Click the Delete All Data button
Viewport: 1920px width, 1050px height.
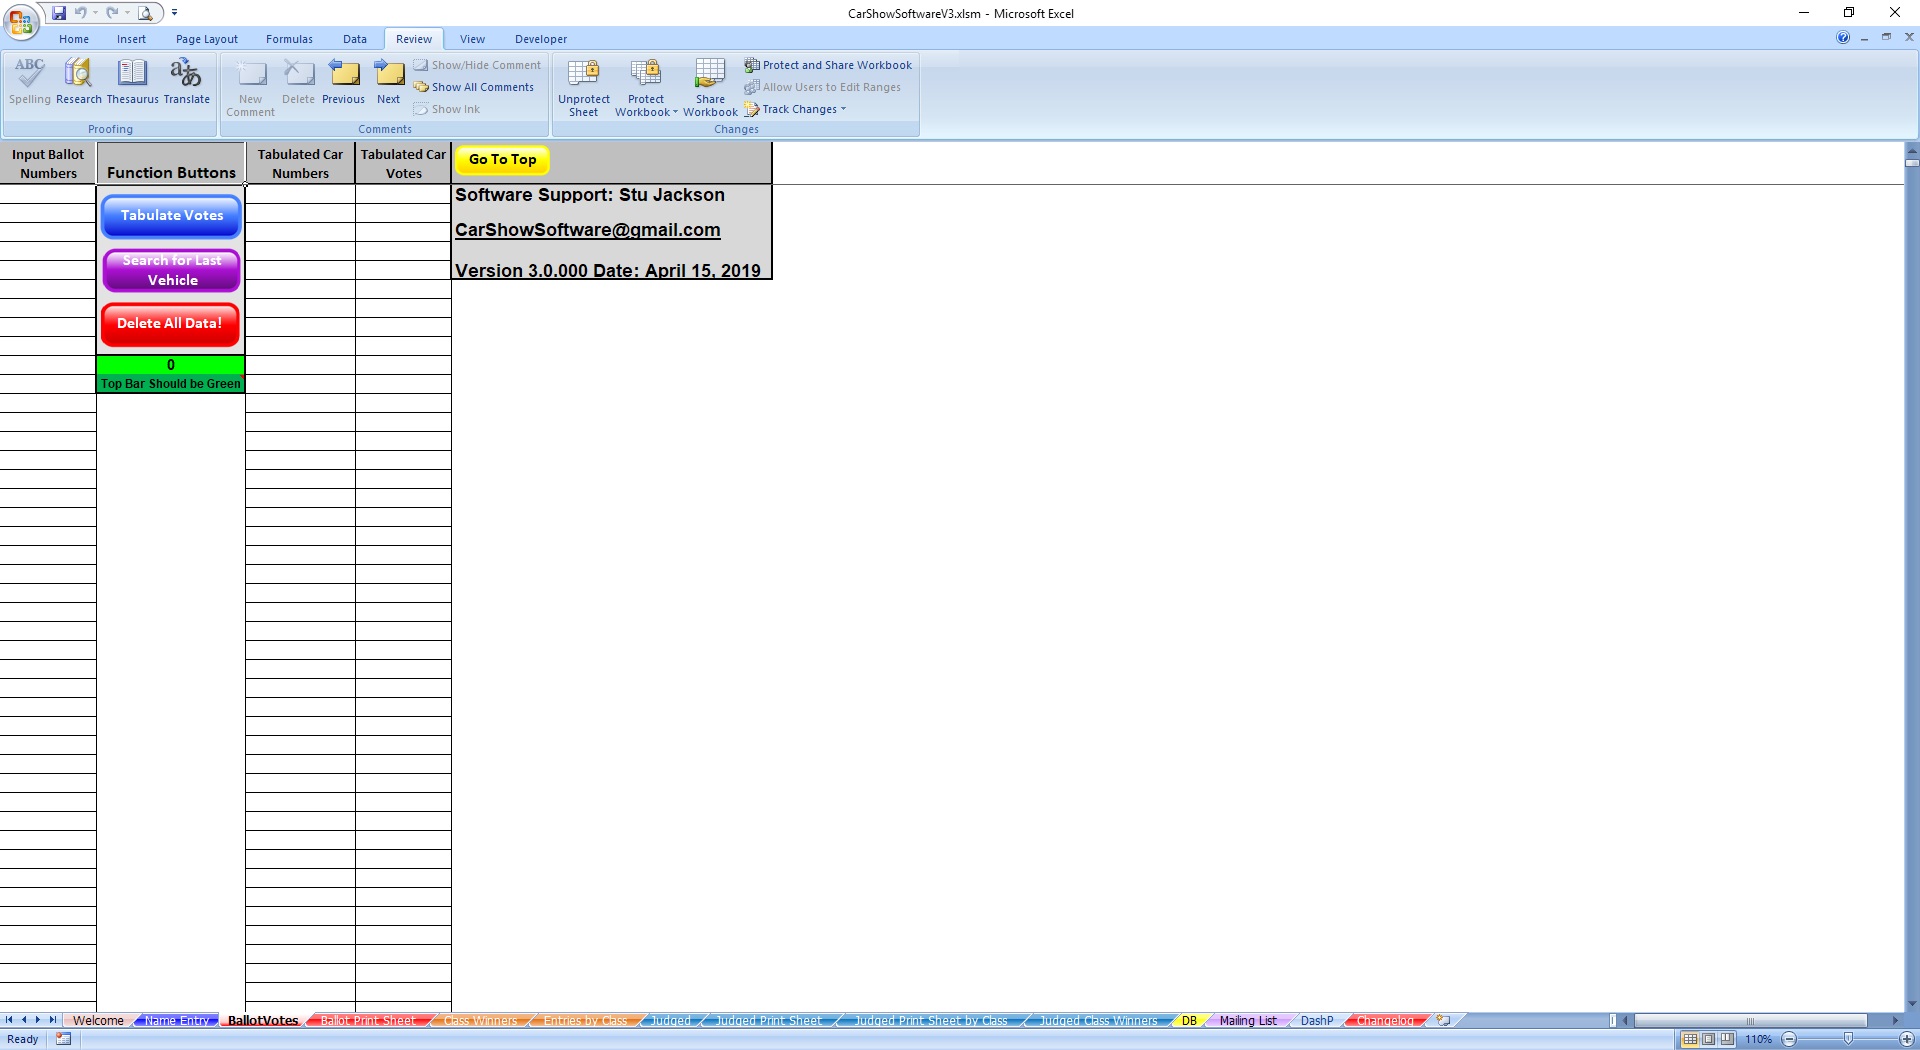pos(169,323)
